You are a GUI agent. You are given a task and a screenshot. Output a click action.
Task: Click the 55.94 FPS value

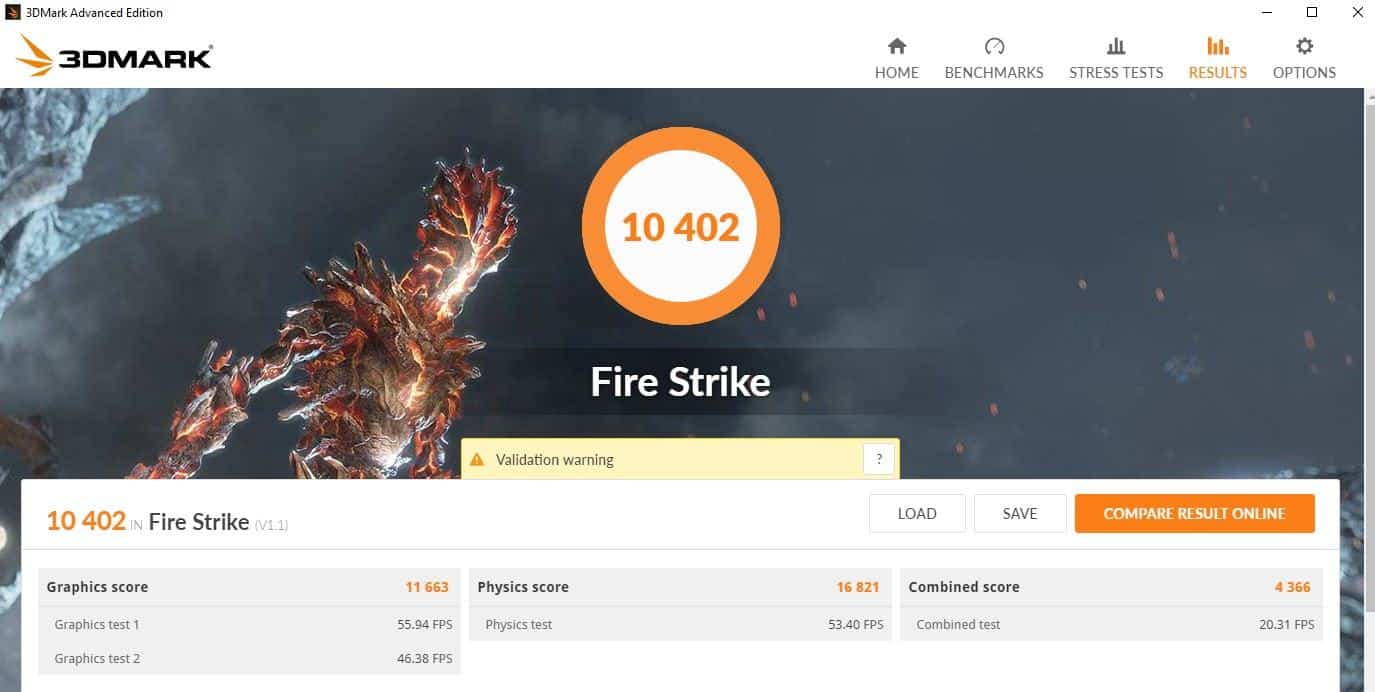click(x=425, y=624)
